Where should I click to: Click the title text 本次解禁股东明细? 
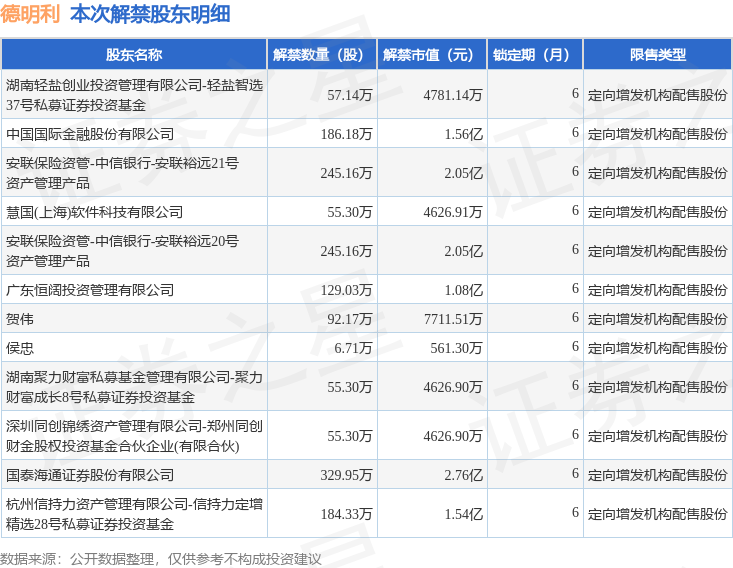(x=150, y=14)
